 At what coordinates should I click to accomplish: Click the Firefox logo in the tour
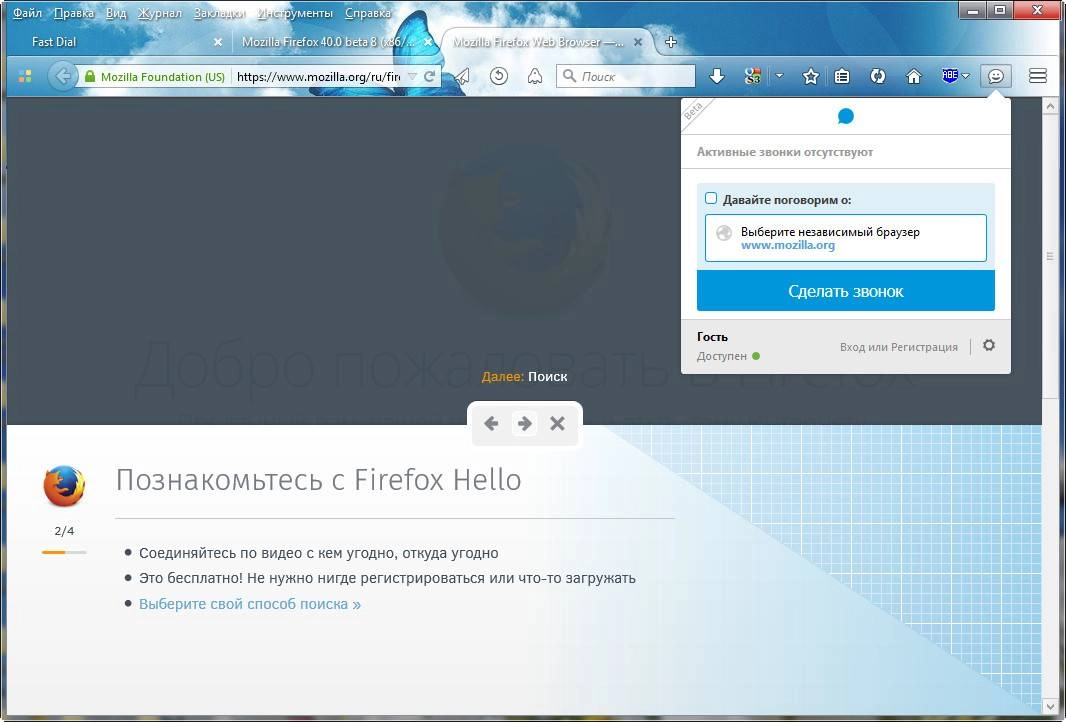click(64, 485)
